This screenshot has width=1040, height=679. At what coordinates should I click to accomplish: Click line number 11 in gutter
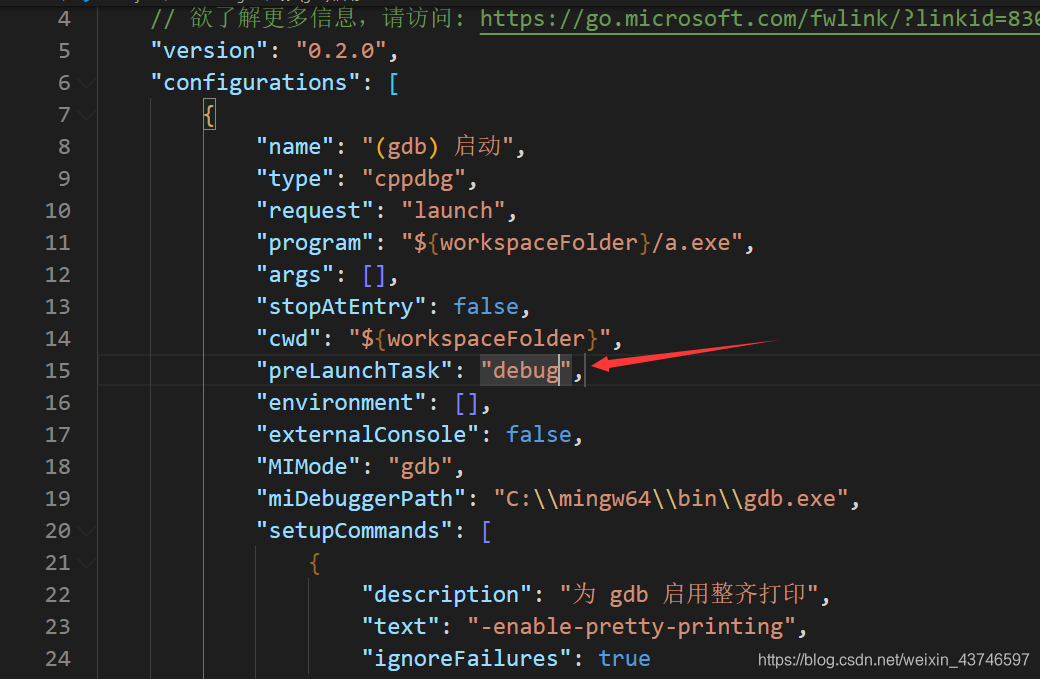pos(58,243)
